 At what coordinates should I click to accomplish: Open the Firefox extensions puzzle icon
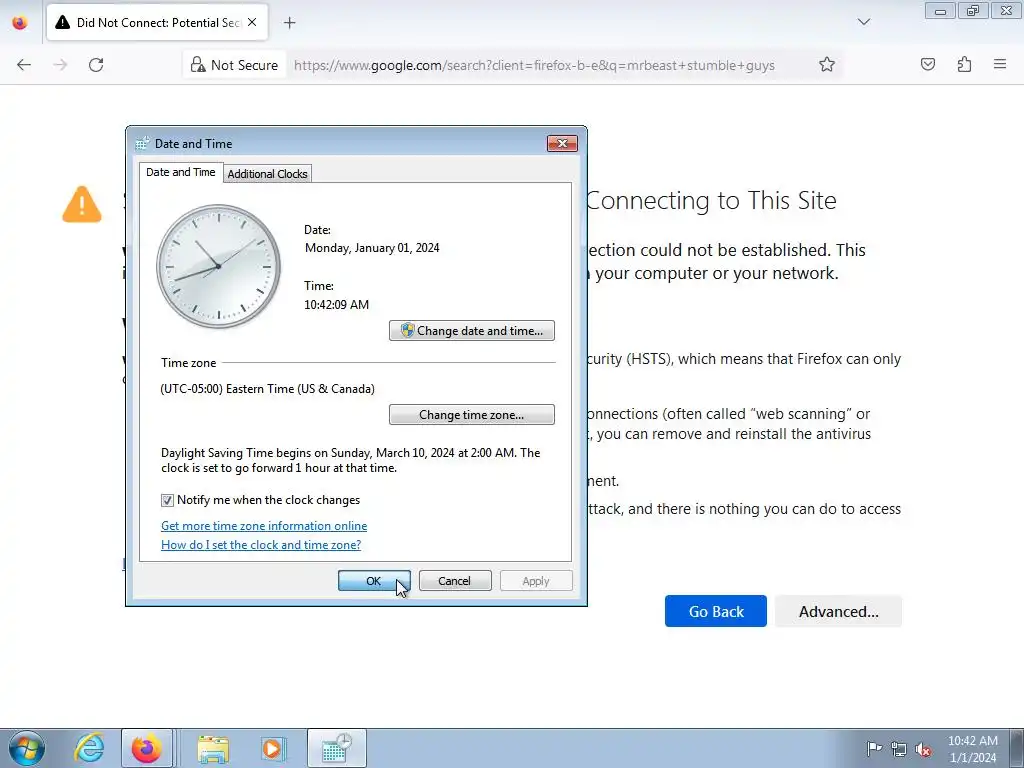click(964, 64)
